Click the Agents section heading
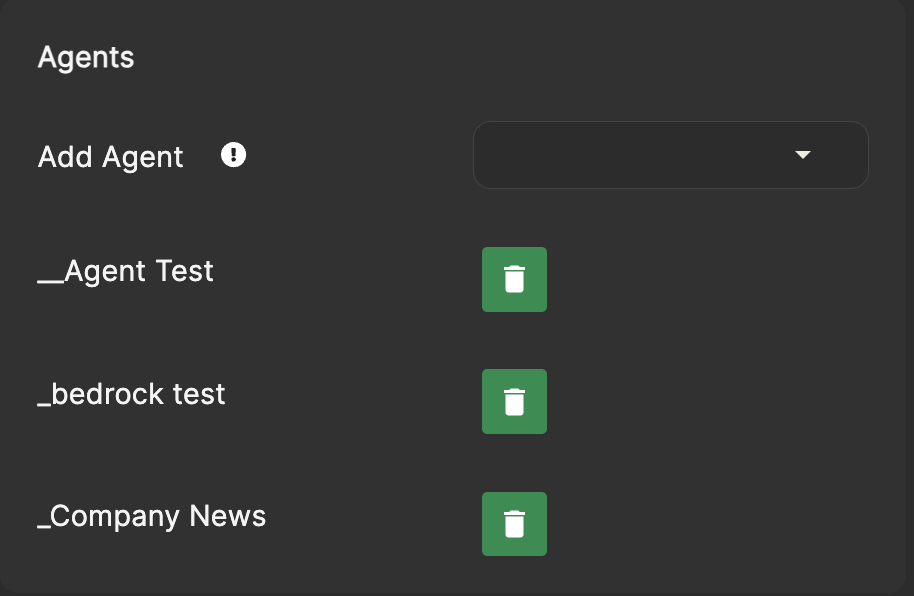 pos(86,58)
